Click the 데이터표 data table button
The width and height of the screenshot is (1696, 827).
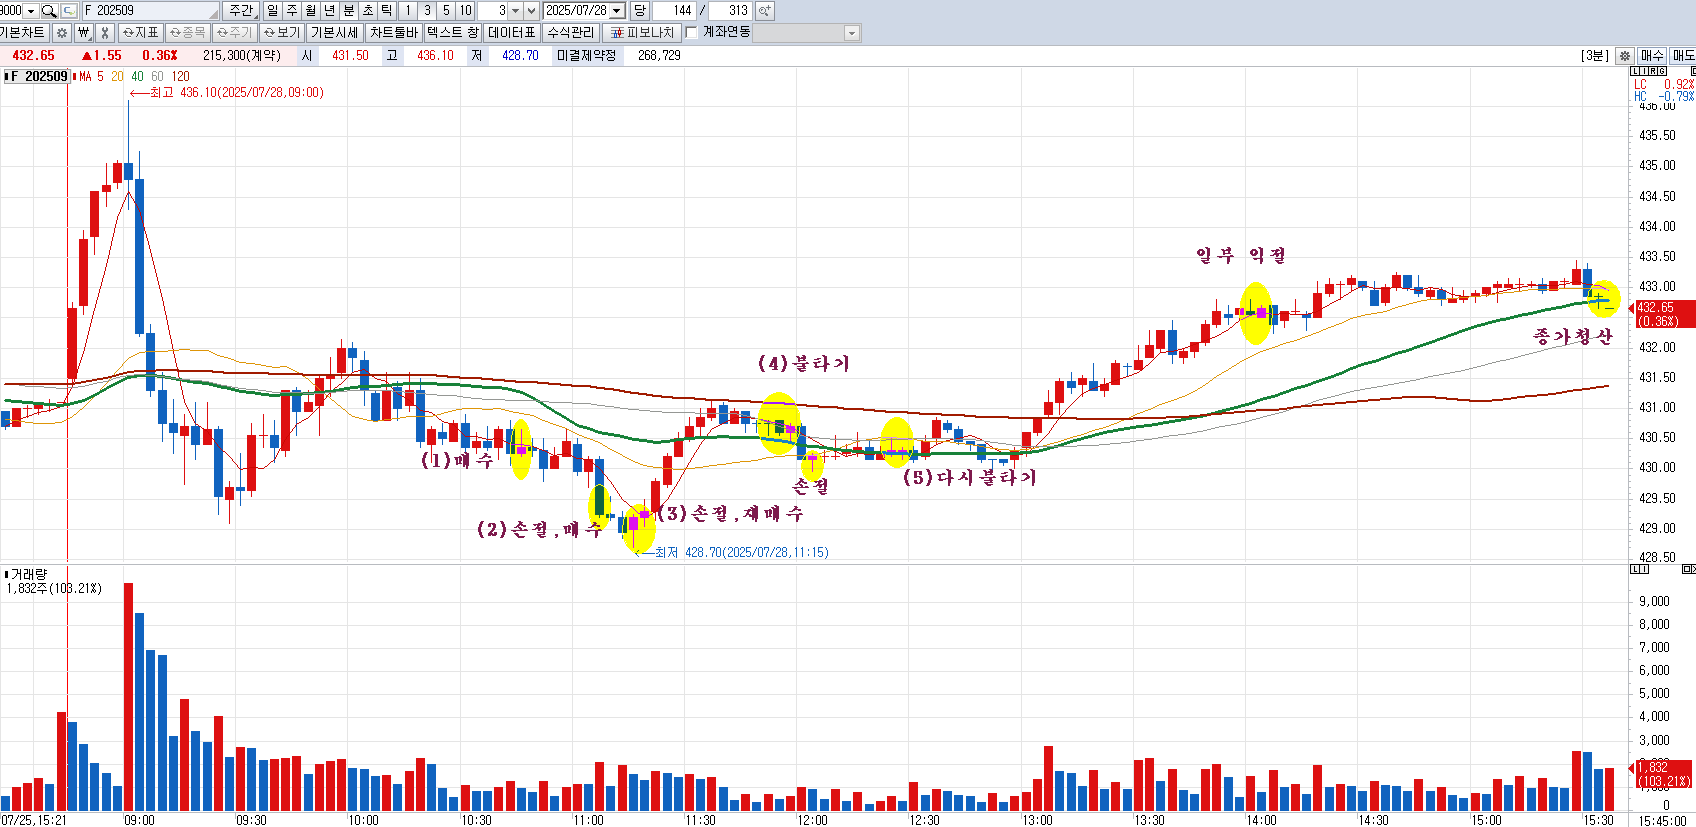coord(512,33)
